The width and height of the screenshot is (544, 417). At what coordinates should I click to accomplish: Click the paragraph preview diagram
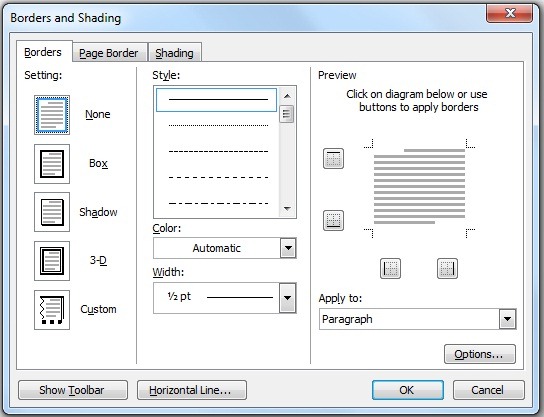point(419,188)
